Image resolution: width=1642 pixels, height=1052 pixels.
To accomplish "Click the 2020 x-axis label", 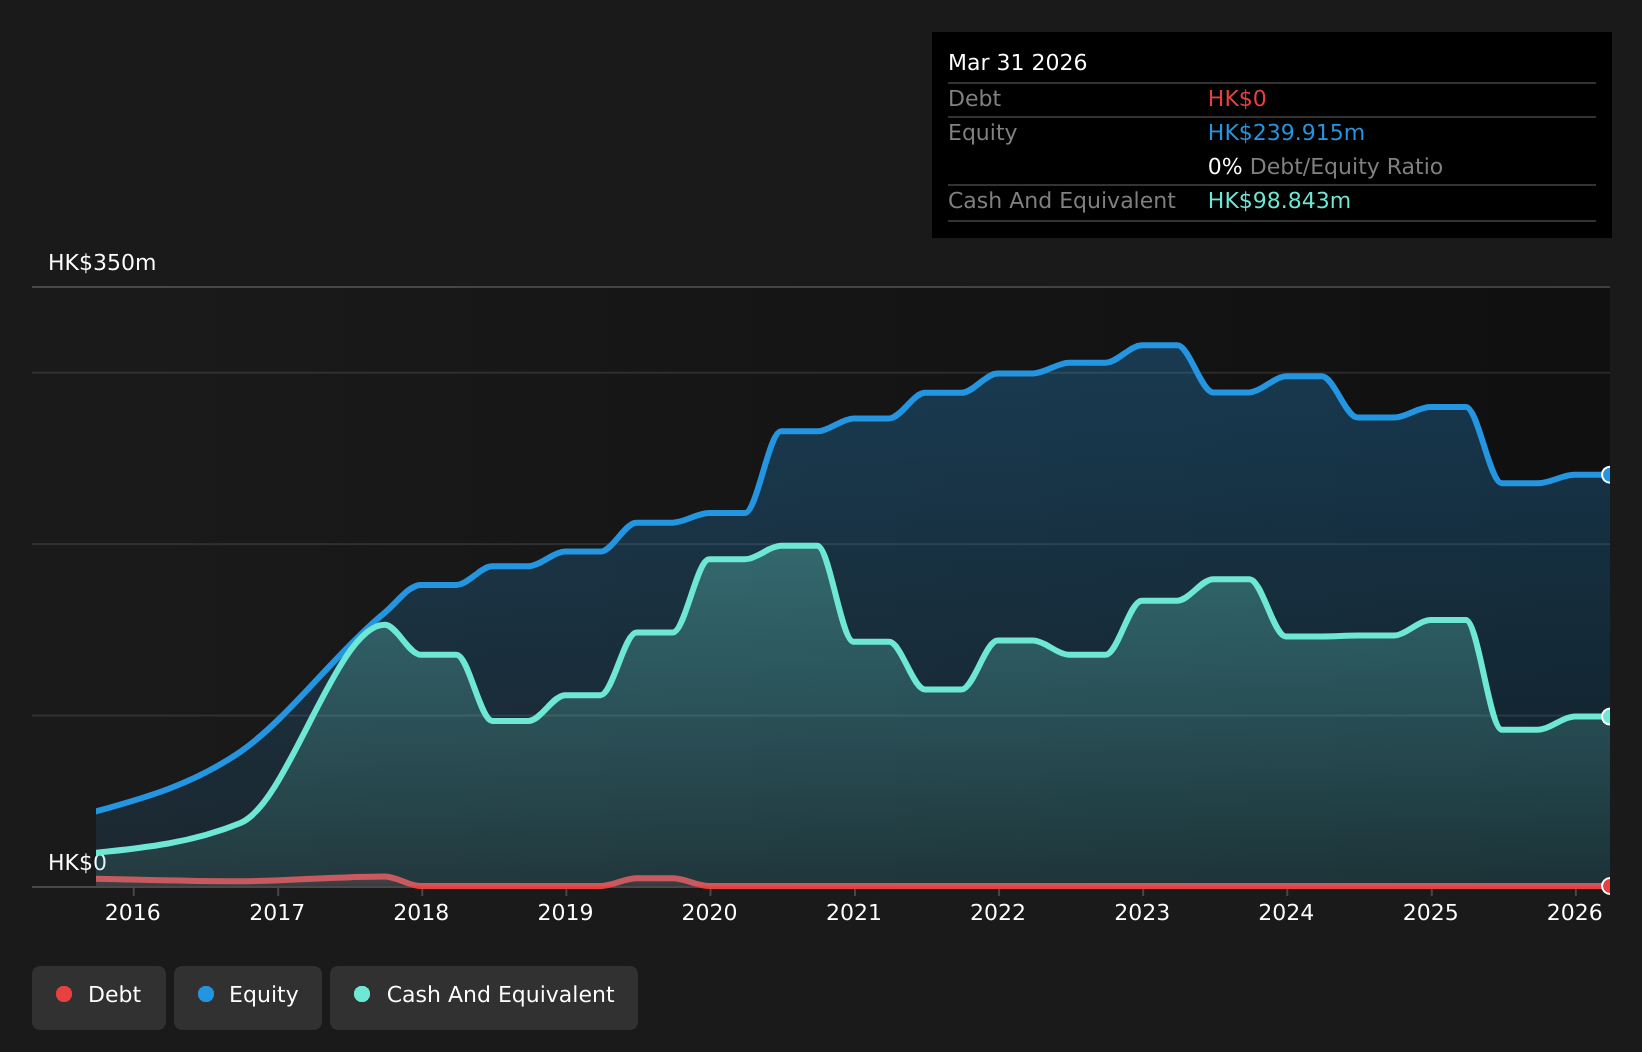I will point(710,912).
